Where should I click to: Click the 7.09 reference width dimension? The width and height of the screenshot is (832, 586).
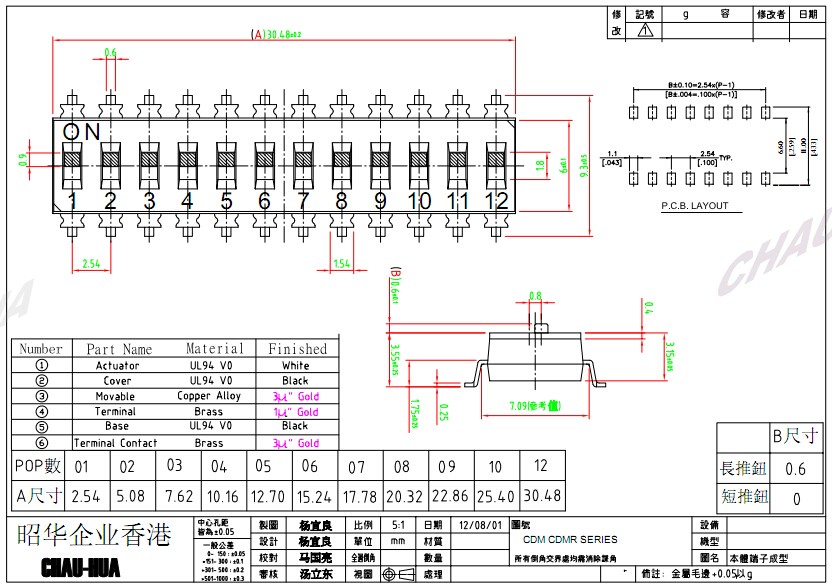(x=535, y=406)
